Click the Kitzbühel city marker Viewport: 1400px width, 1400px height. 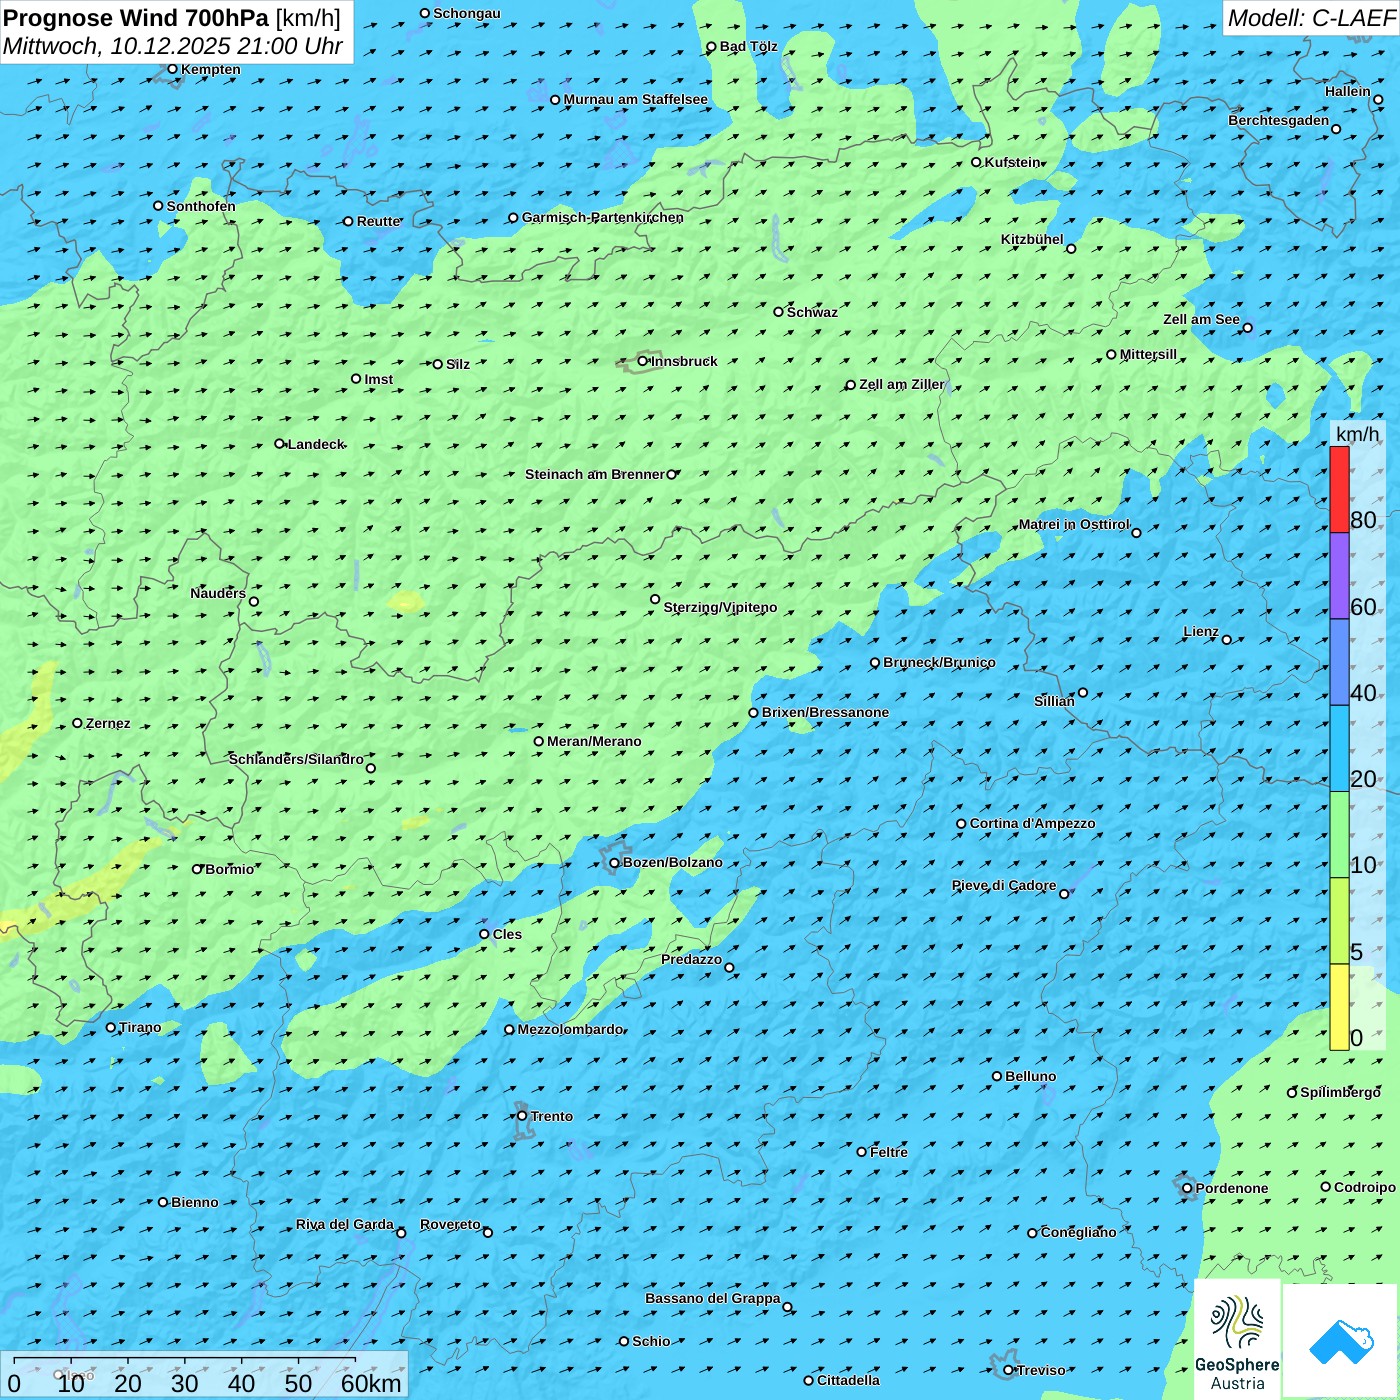[1071, 249]
